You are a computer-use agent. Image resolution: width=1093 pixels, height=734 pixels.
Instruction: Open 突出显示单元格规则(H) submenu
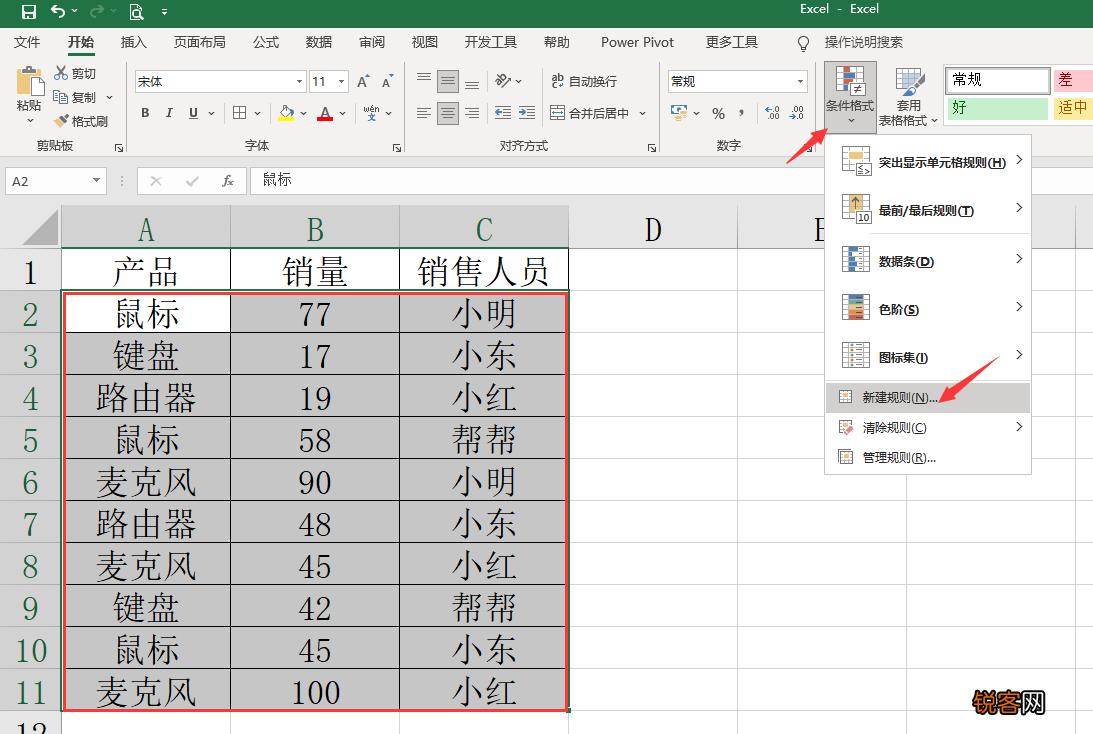927,162
